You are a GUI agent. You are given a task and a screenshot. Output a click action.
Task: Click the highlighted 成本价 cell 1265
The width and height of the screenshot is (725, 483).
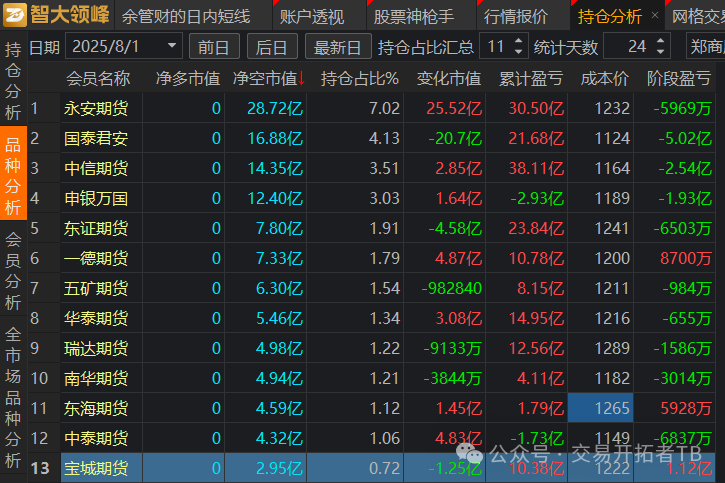pyautogui.click(x=601, y=408)
